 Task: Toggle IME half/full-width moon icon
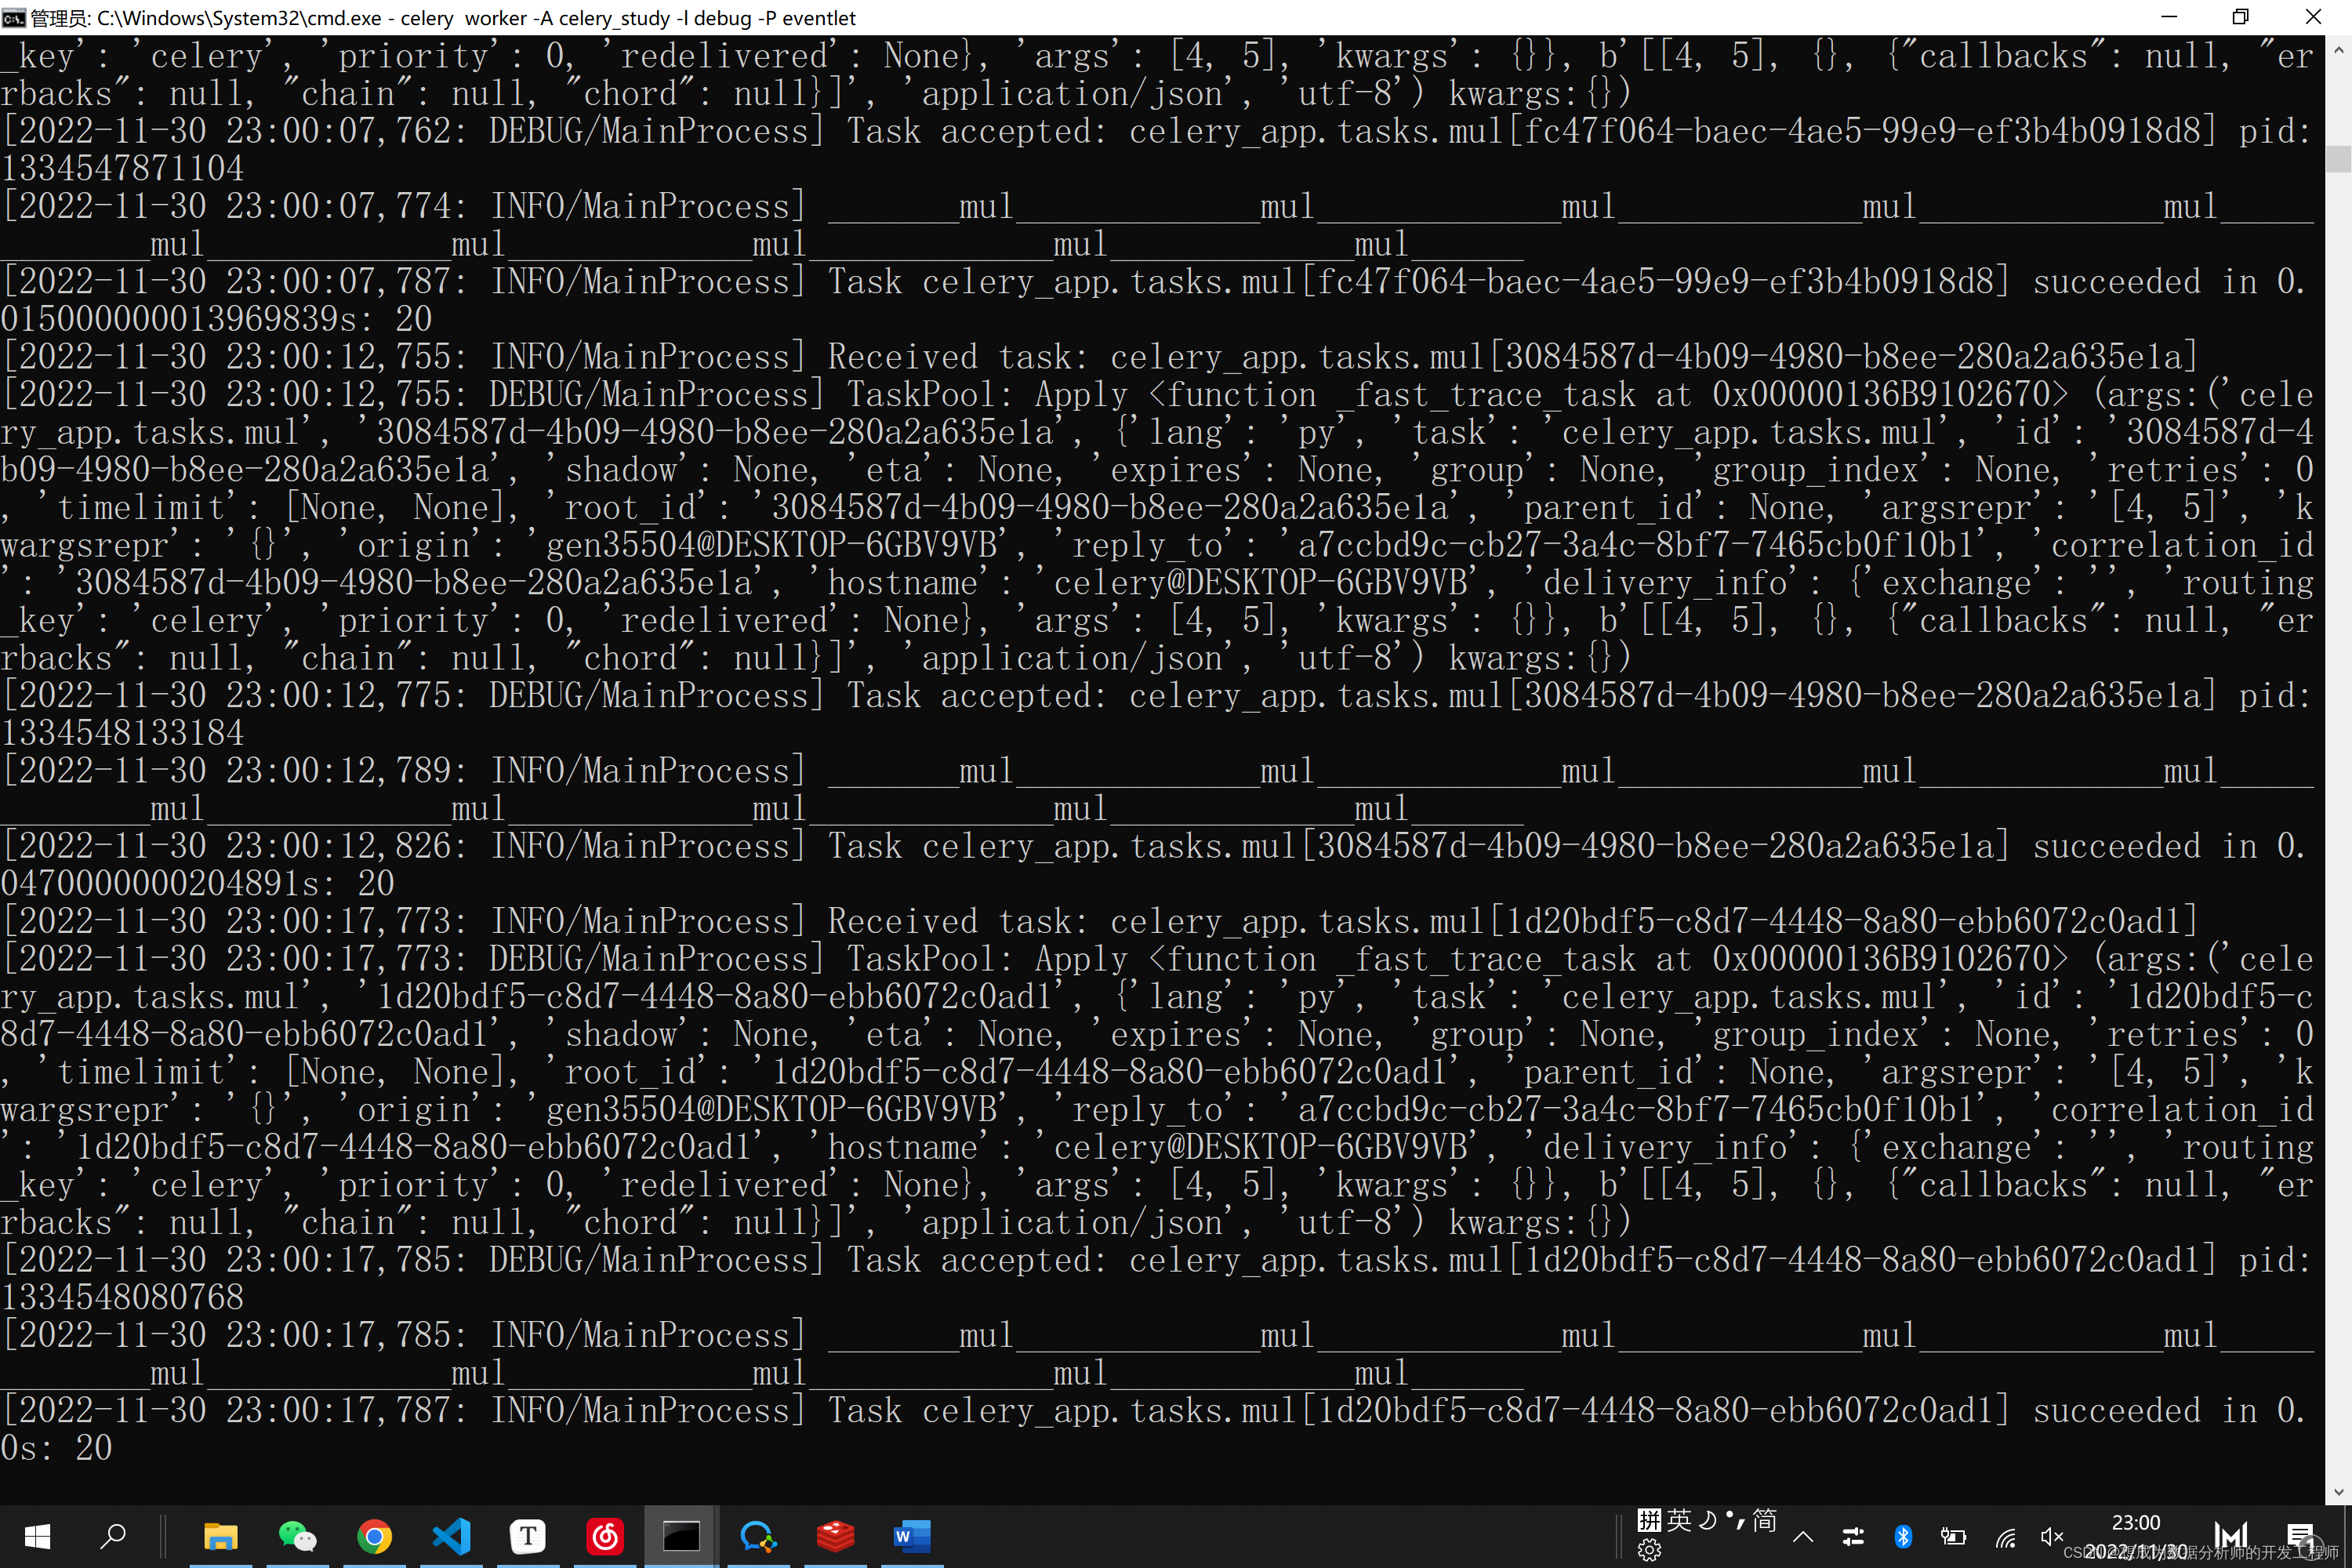click(x=1708, y=1521)
